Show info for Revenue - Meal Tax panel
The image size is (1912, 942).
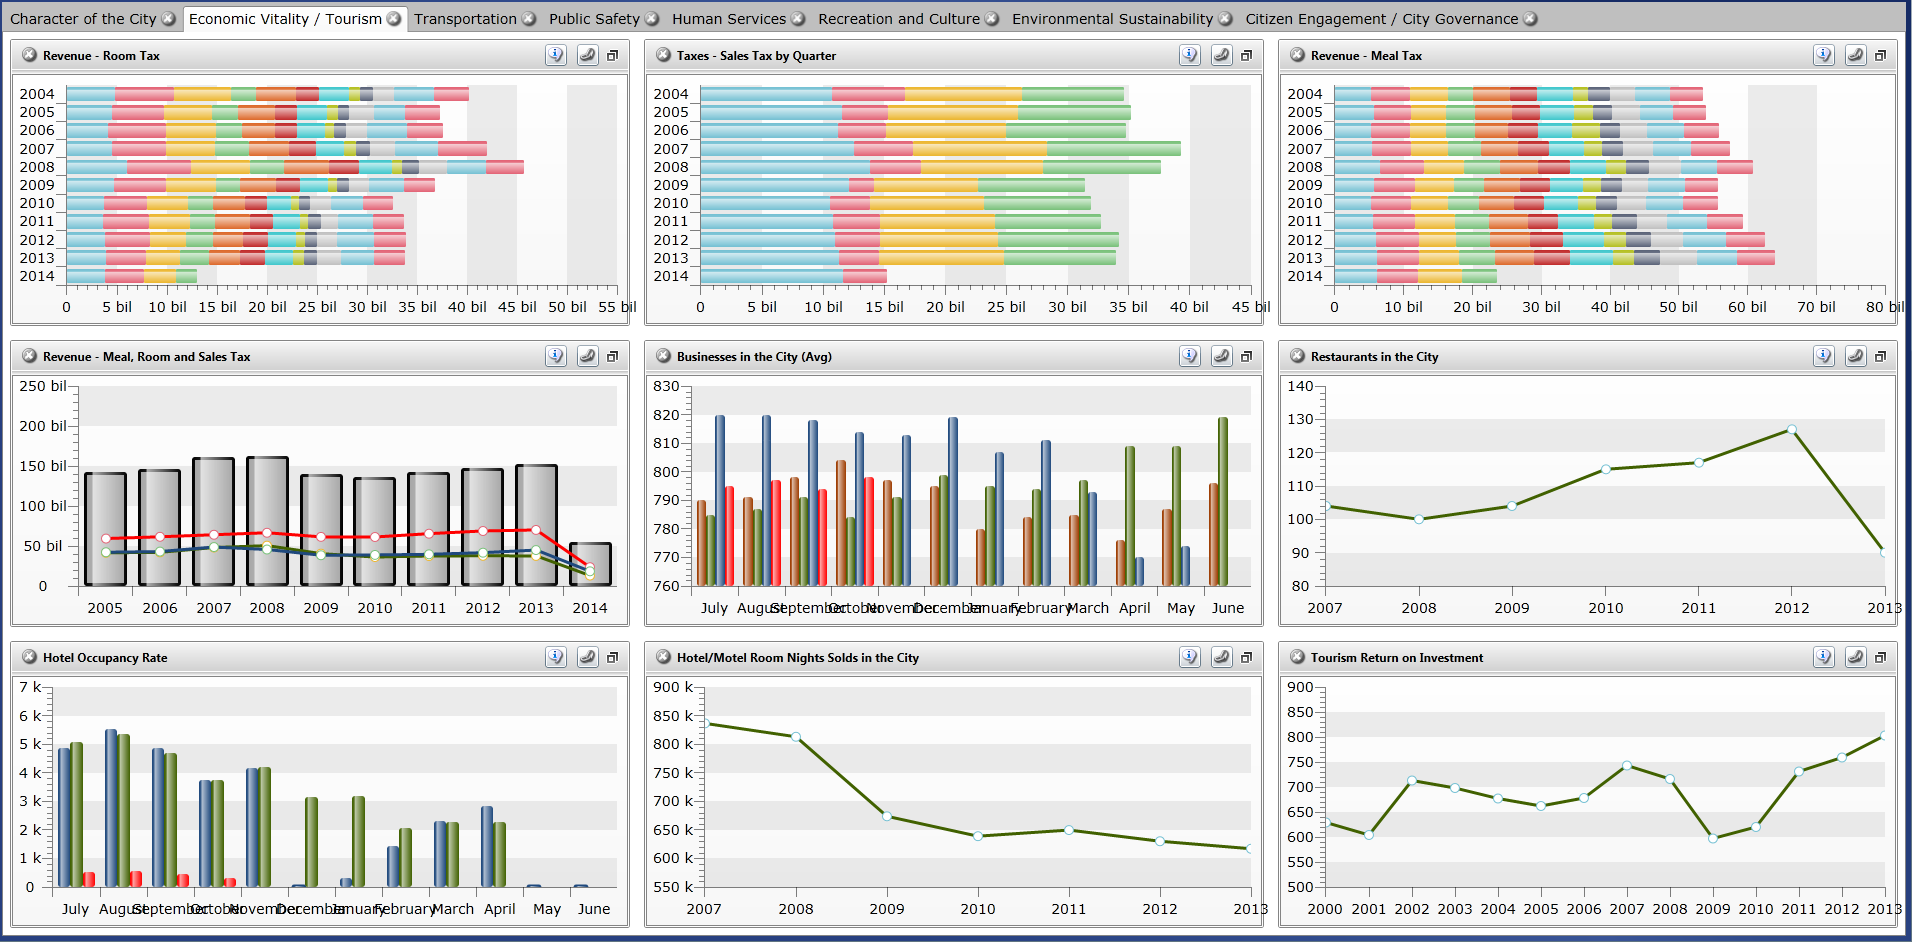pyautogui.click(x=1824, y=56)
